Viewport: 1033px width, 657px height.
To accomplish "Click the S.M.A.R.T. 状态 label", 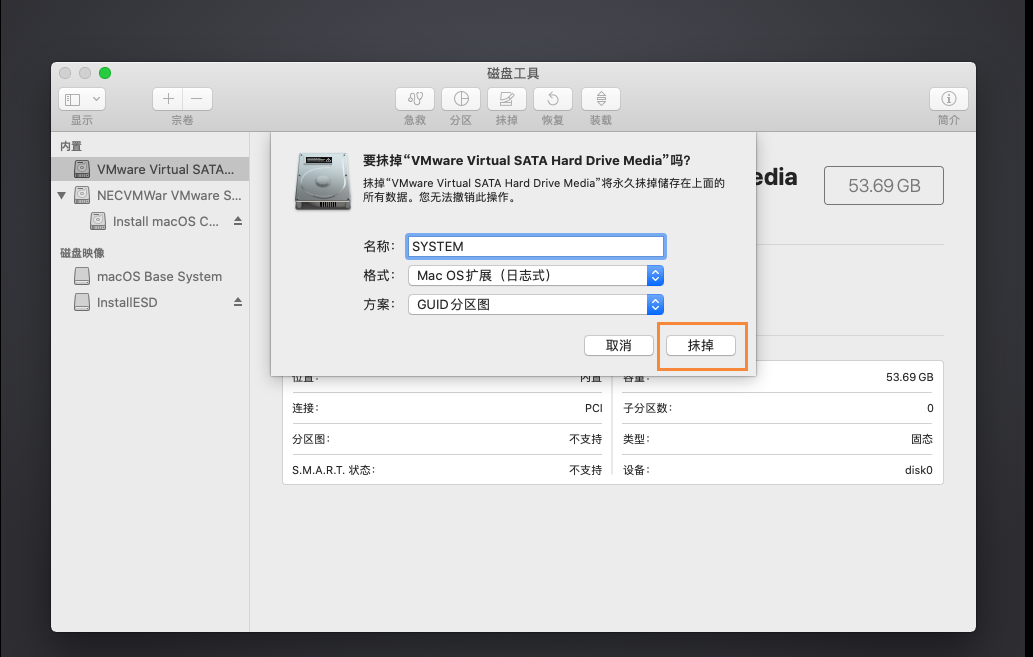I will (333, 470).
